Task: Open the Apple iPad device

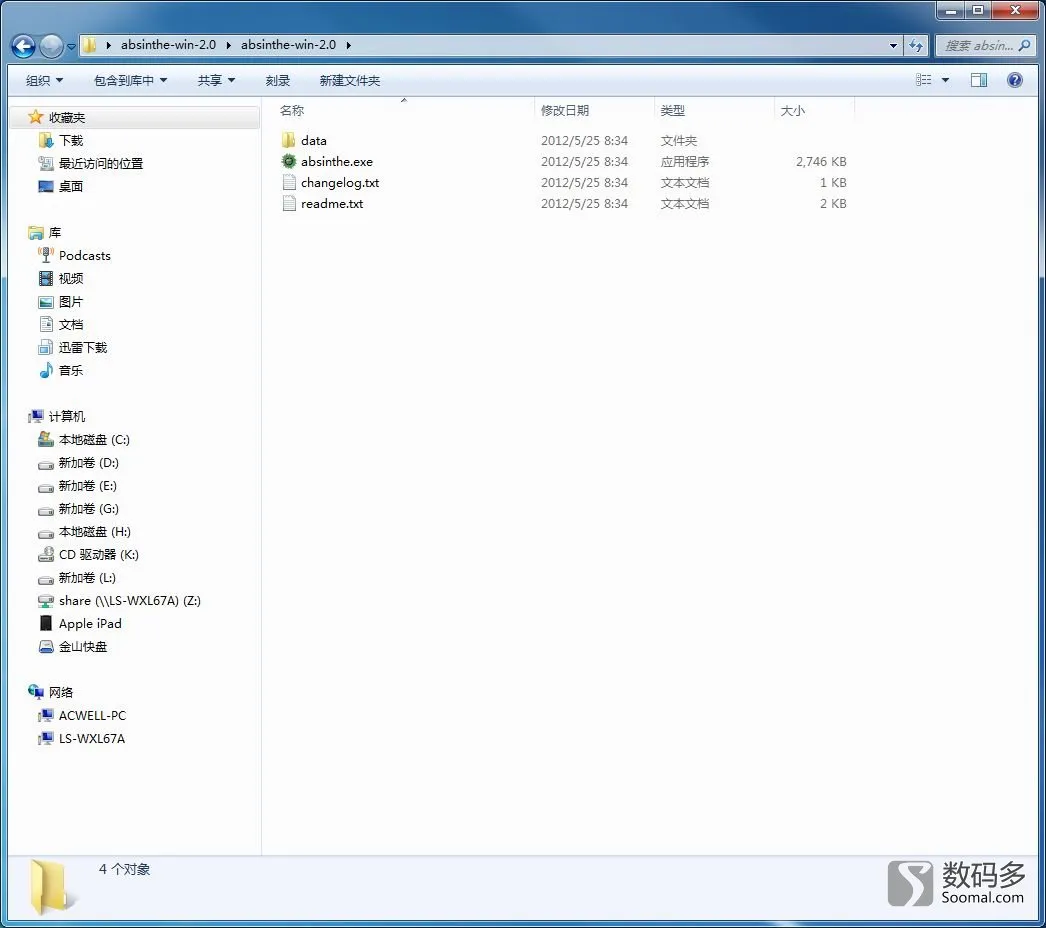Action: point(90,624)
